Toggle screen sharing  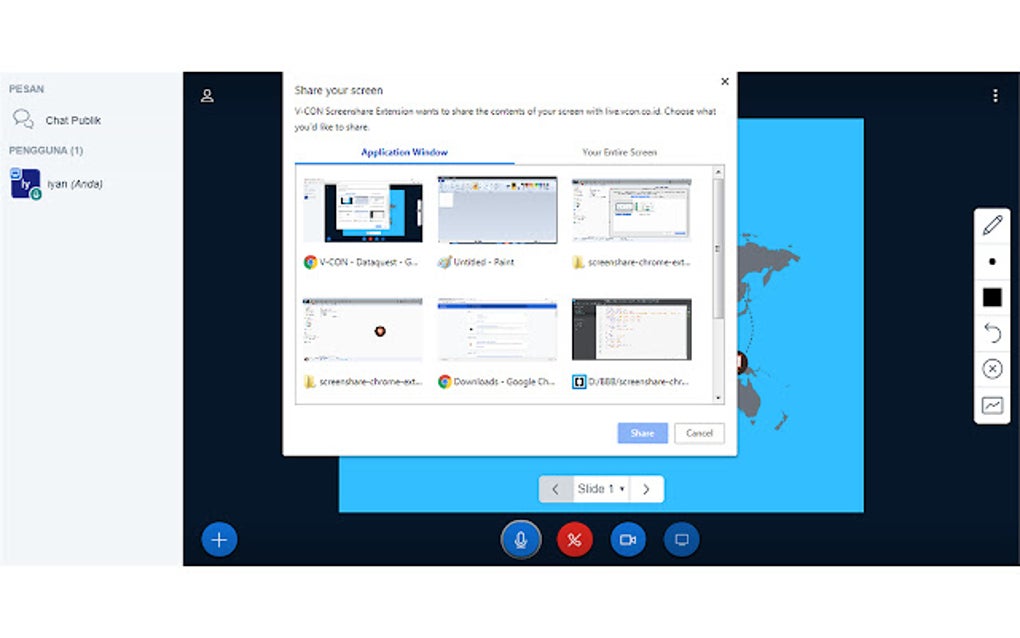pos(682,539)
